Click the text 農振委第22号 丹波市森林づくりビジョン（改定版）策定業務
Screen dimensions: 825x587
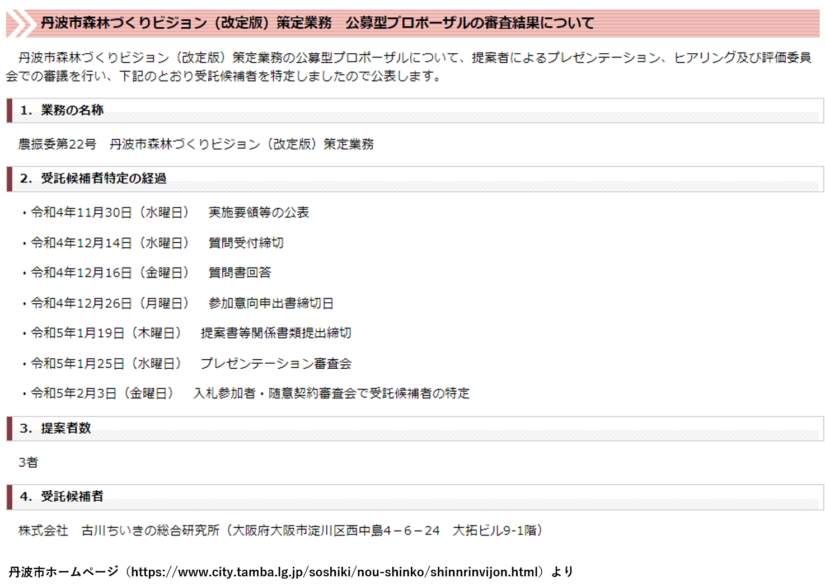pyautogui.click(x=196, y=144)
